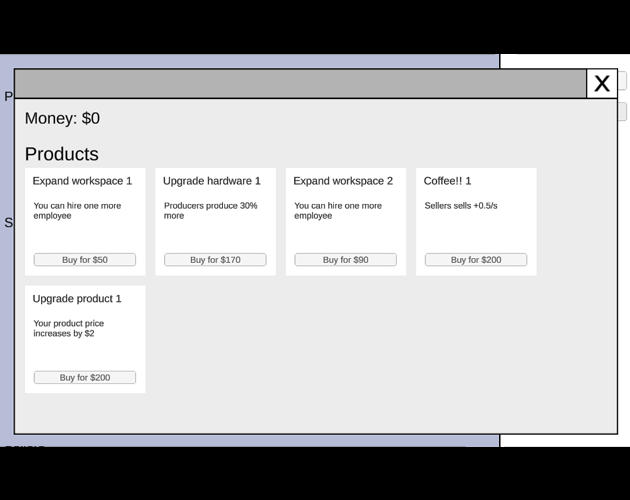This screenshot has height=500, width=630.
Task: Buy Coffee!! 1 for $200
Action: coord(476,260)
